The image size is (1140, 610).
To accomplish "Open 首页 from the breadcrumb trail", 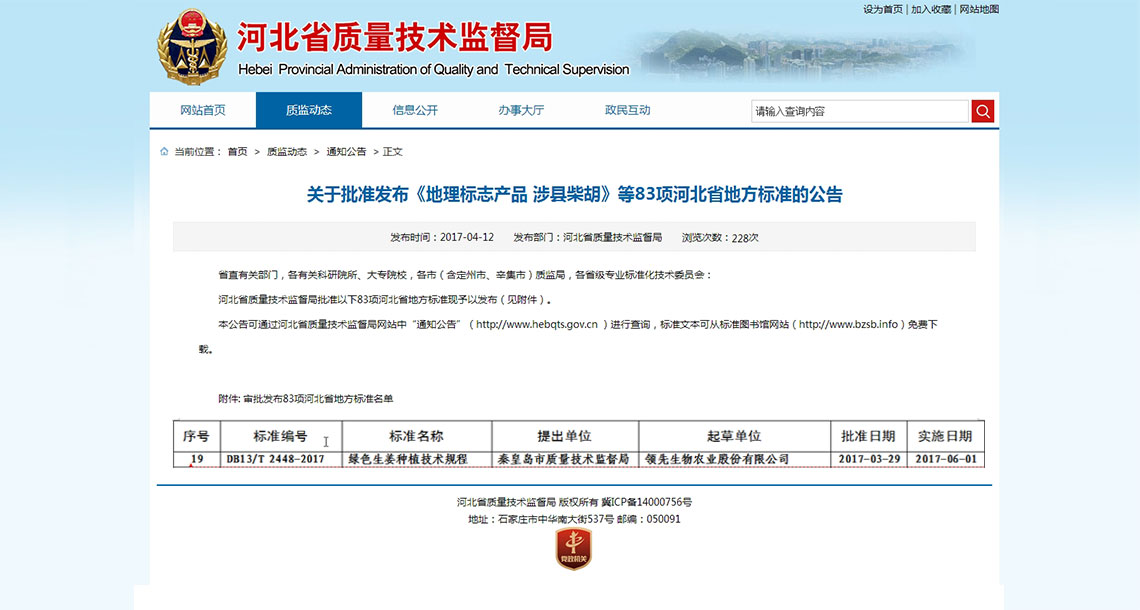I will [x=237, y=150].
